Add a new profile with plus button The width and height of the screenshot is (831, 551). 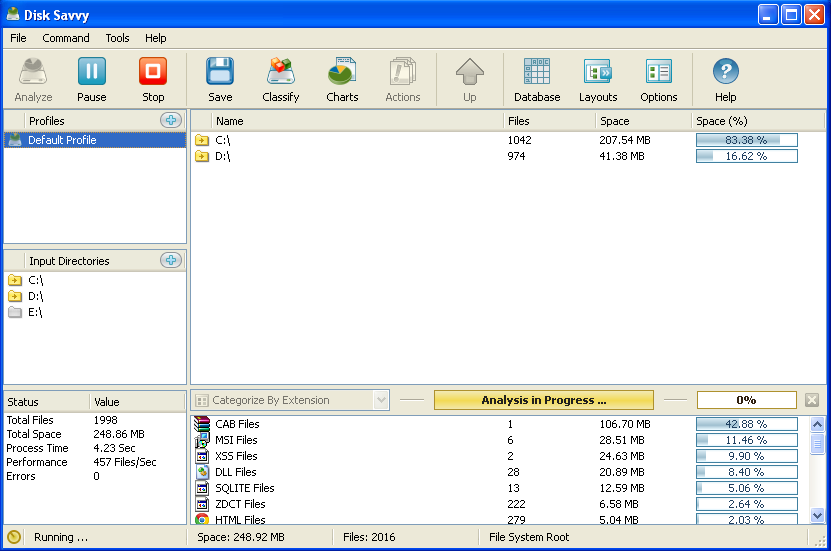pos(171,121)
